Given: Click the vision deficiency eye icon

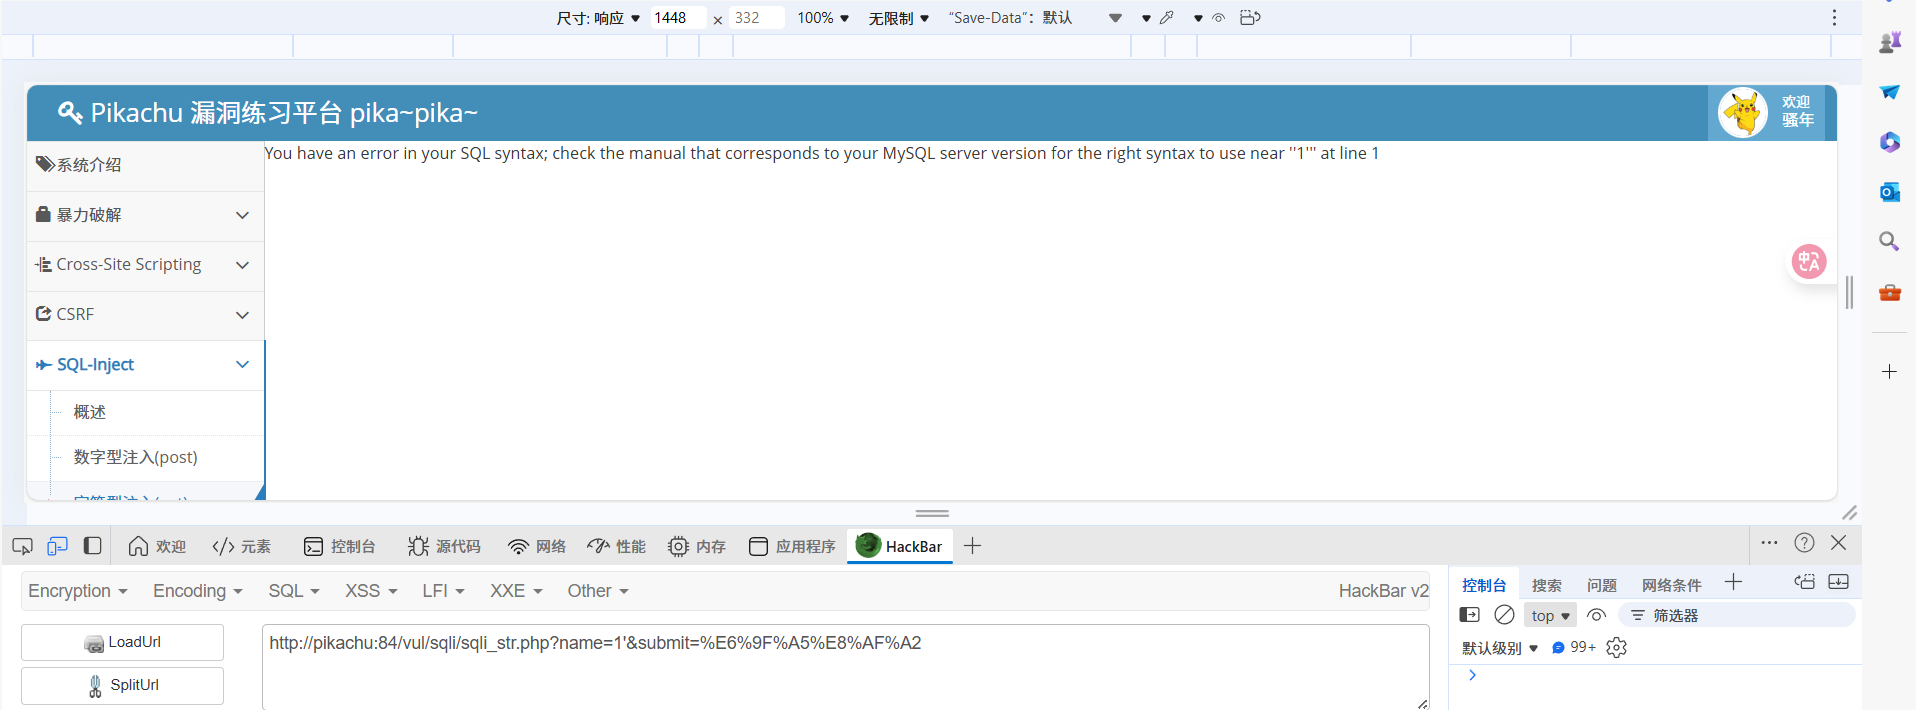Looking at the screenshot, I should pyautogui.click(x=1218, y=18).
